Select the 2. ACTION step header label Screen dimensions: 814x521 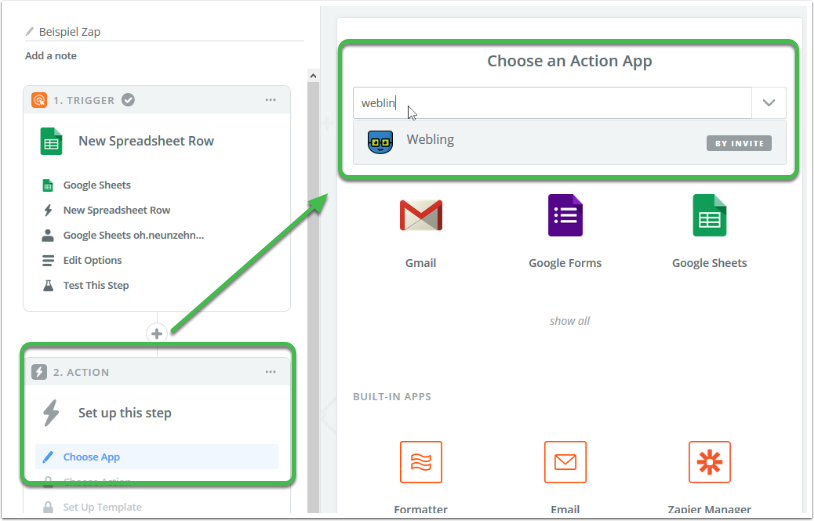click(81, 372)
